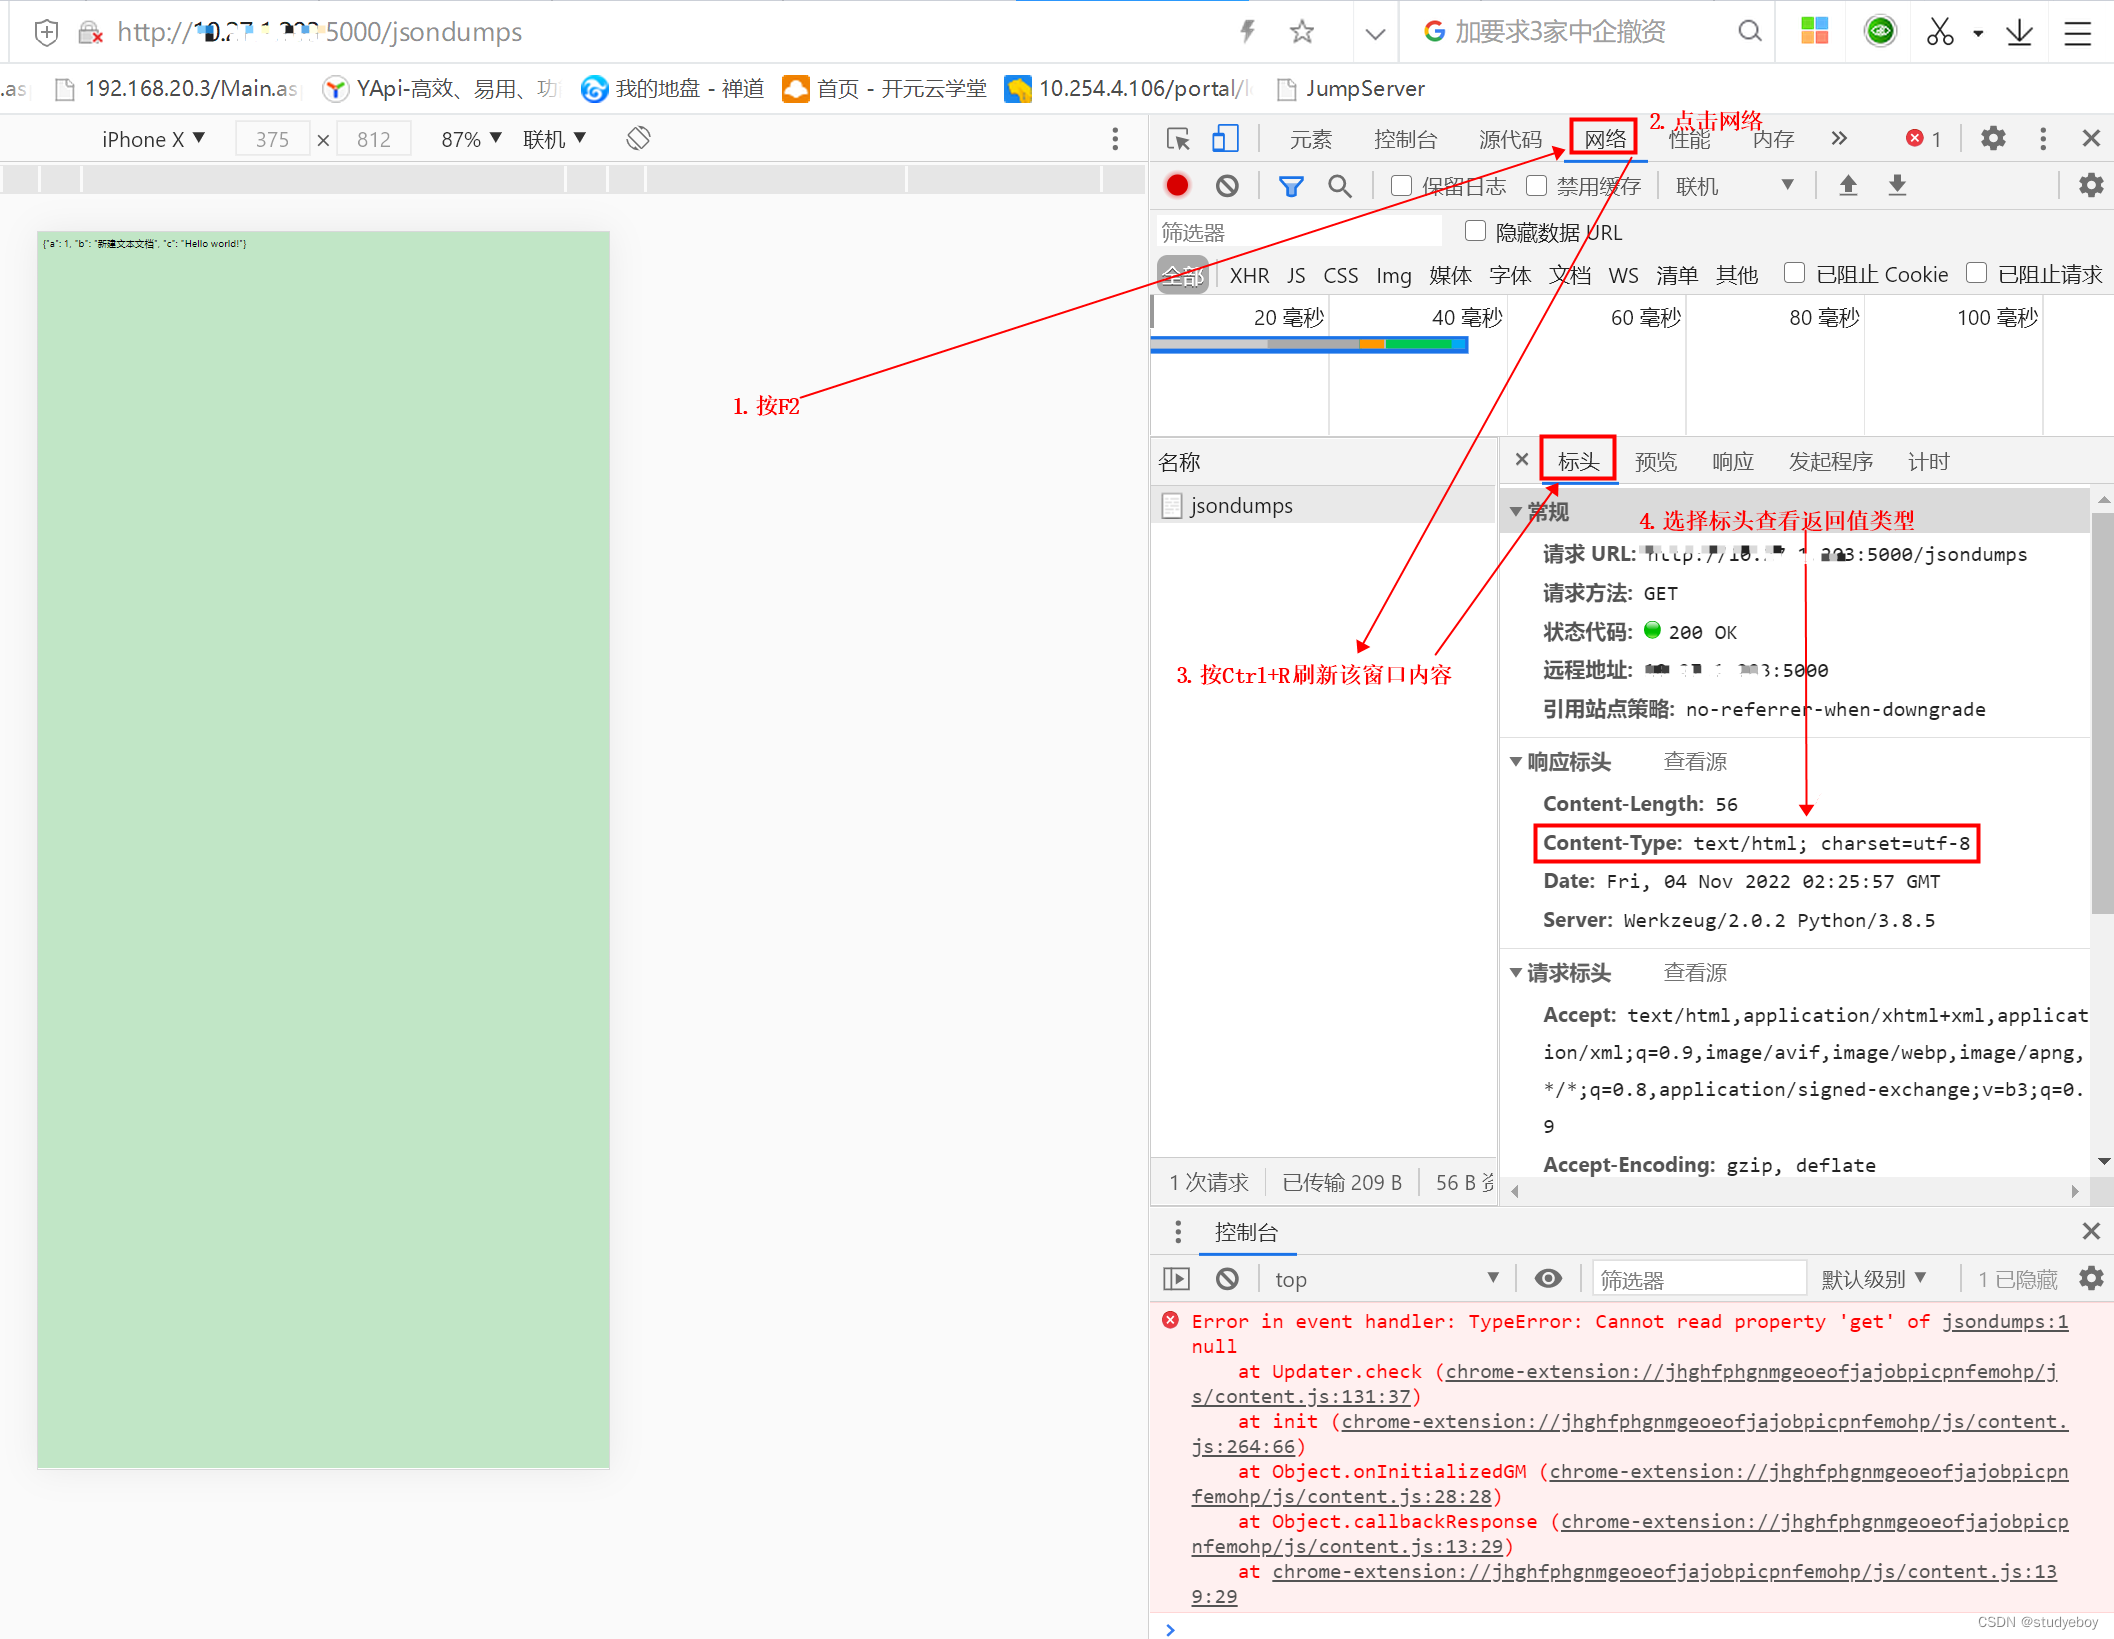Click the red record network log button

[1177, 186]
